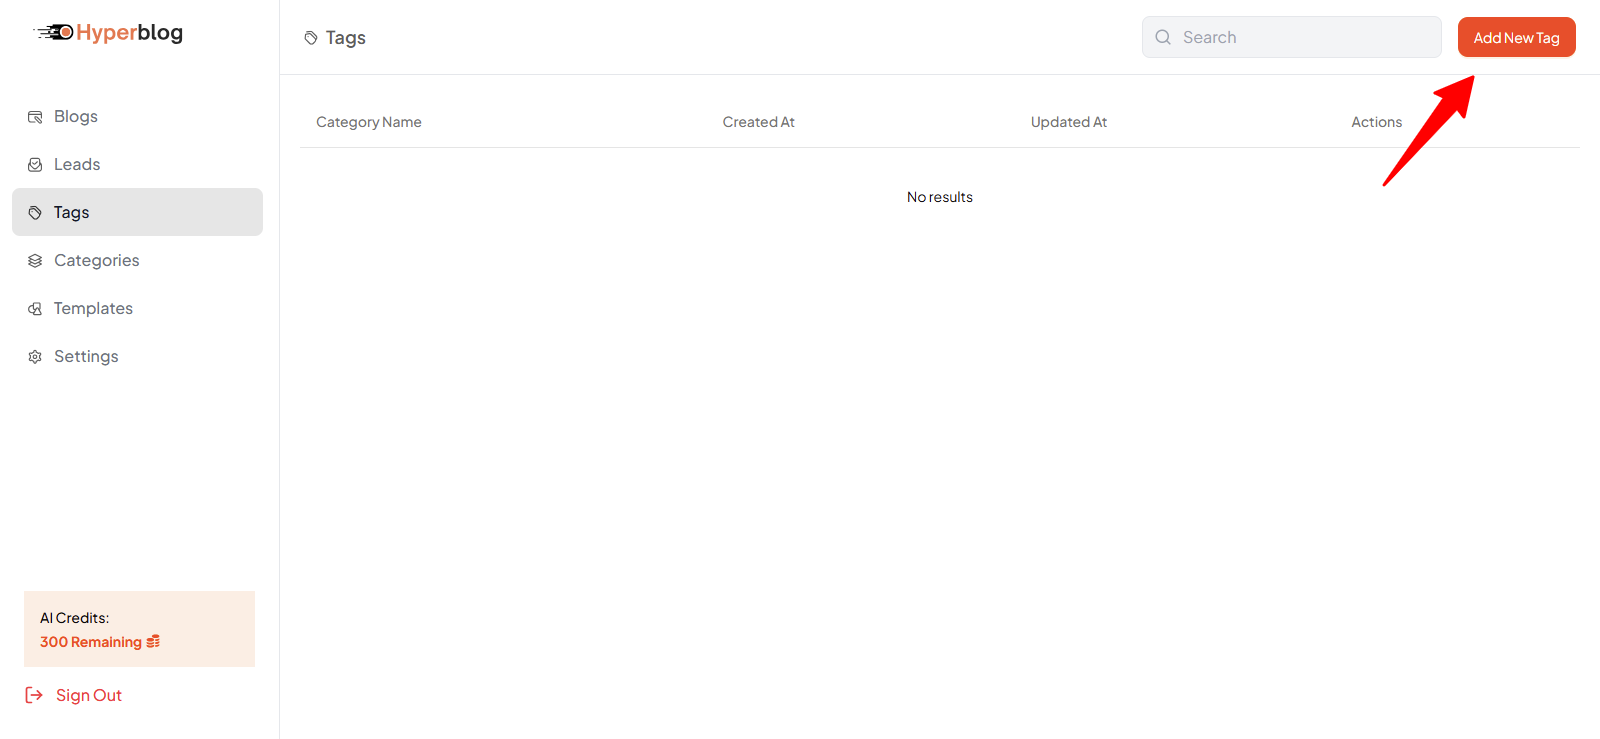Open Settings from the sidebar
Viewport: 1600px width, 739px height.
click(x=137, y=356)
